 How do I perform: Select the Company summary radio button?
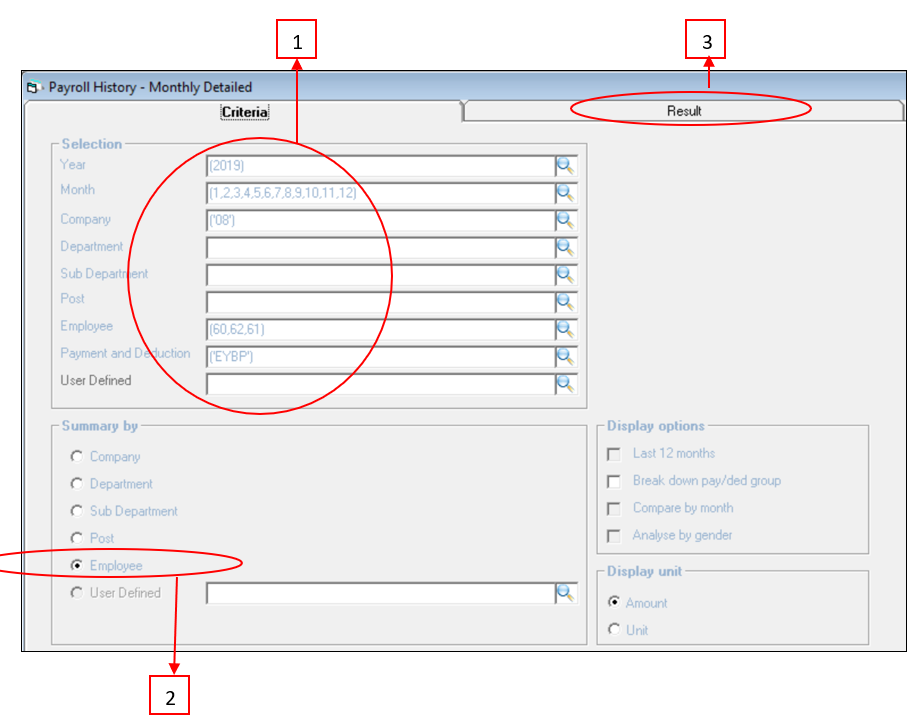click(x=77, y=457)
